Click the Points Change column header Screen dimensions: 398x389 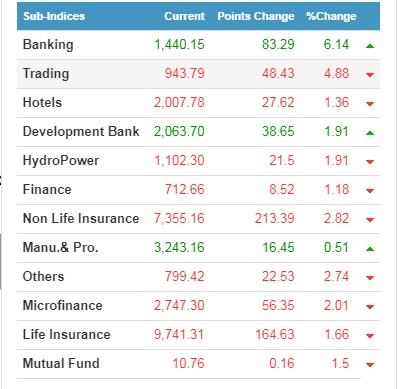click(x=256, y=16)
